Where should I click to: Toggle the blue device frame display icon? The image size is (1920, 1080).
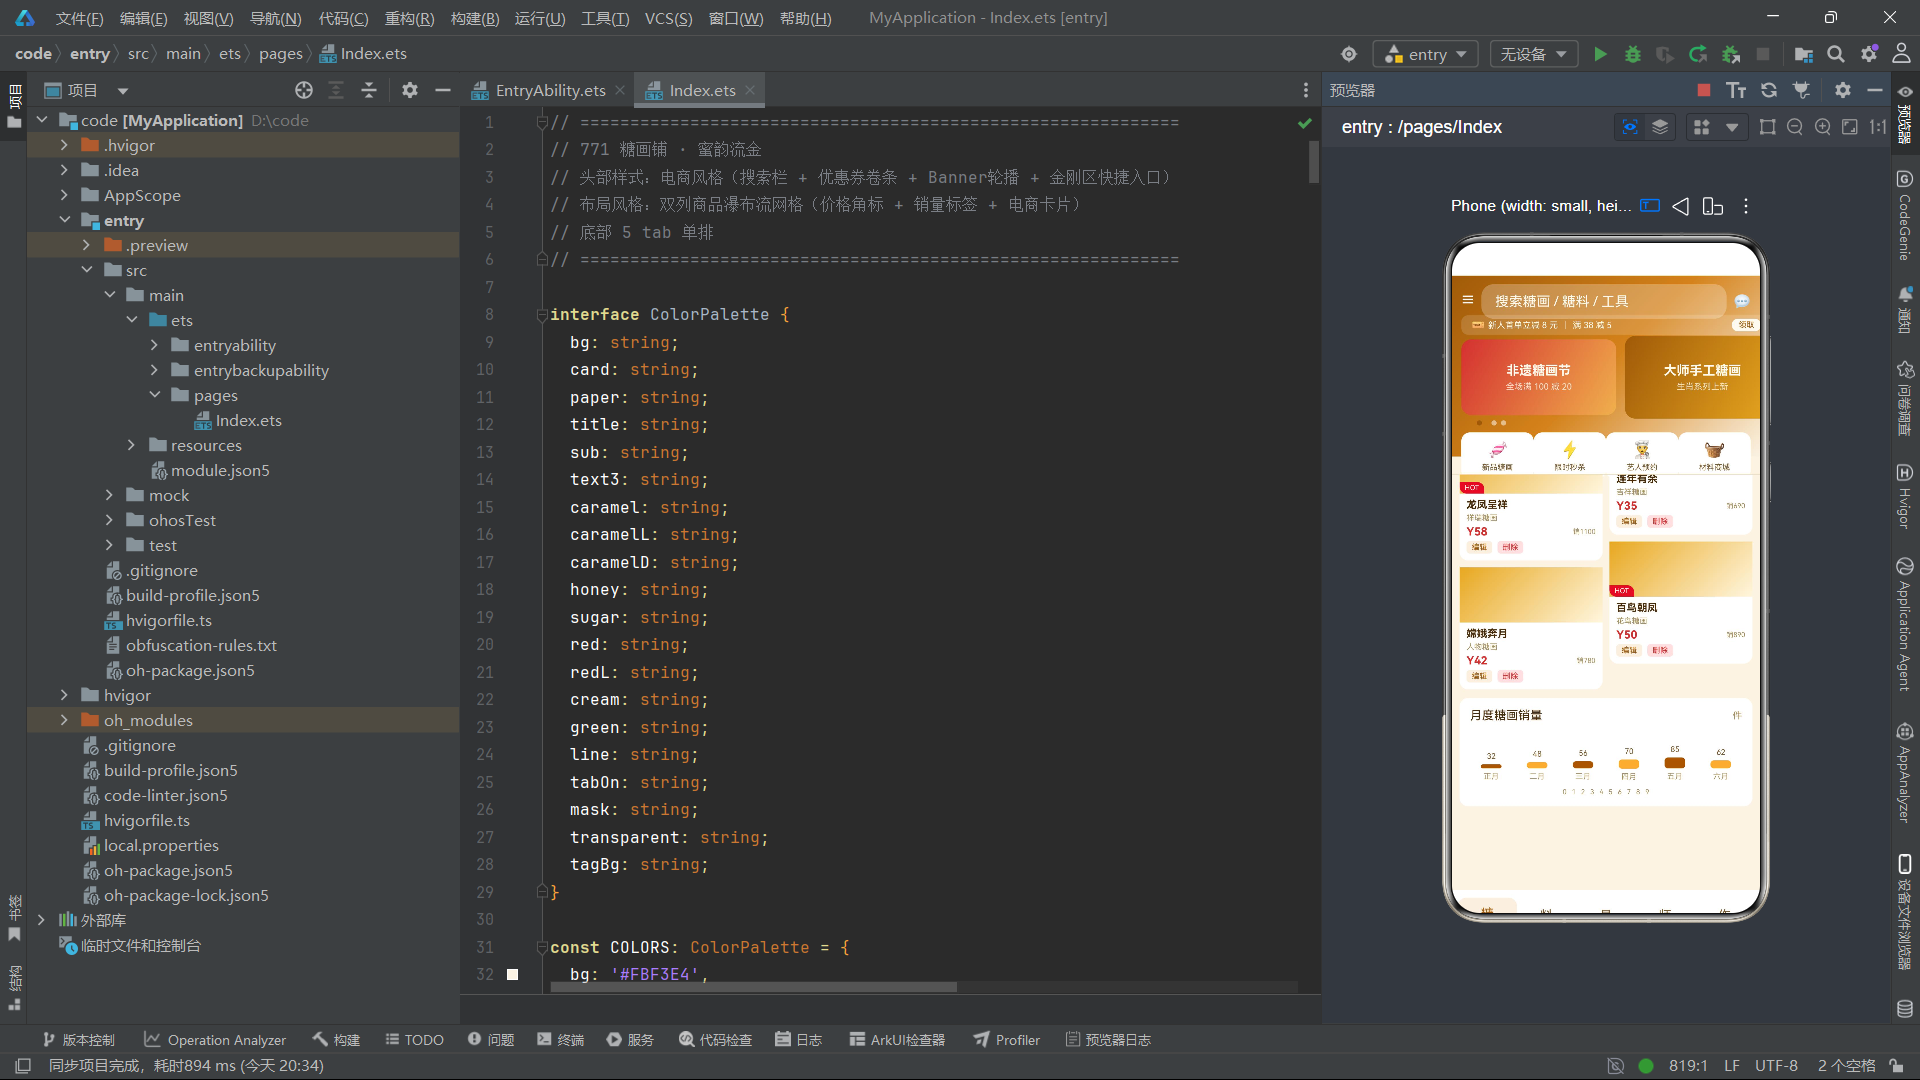[1650, 206]
